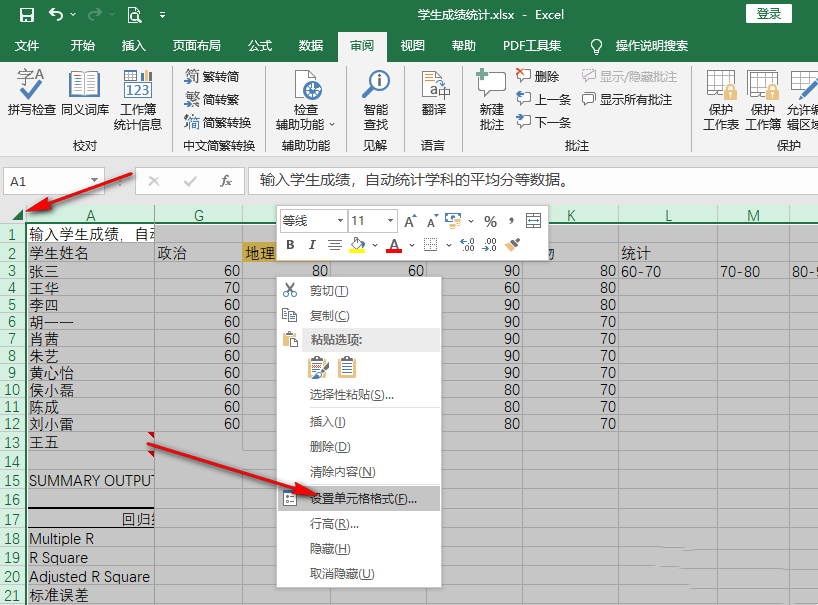818x605 pixels.
Task: Select column G header
Action: pos(199,215)
